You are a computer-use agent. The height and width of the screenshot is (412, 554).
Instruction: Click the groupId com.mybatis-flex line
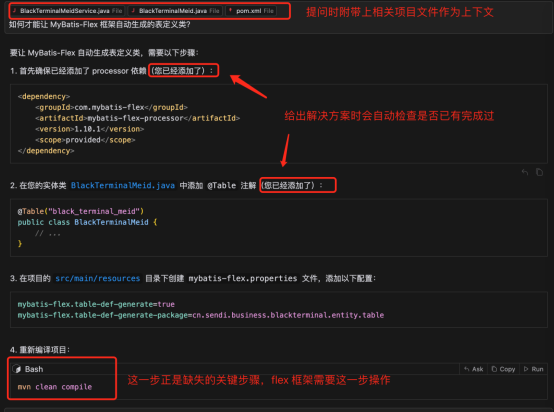click(111, 107)
